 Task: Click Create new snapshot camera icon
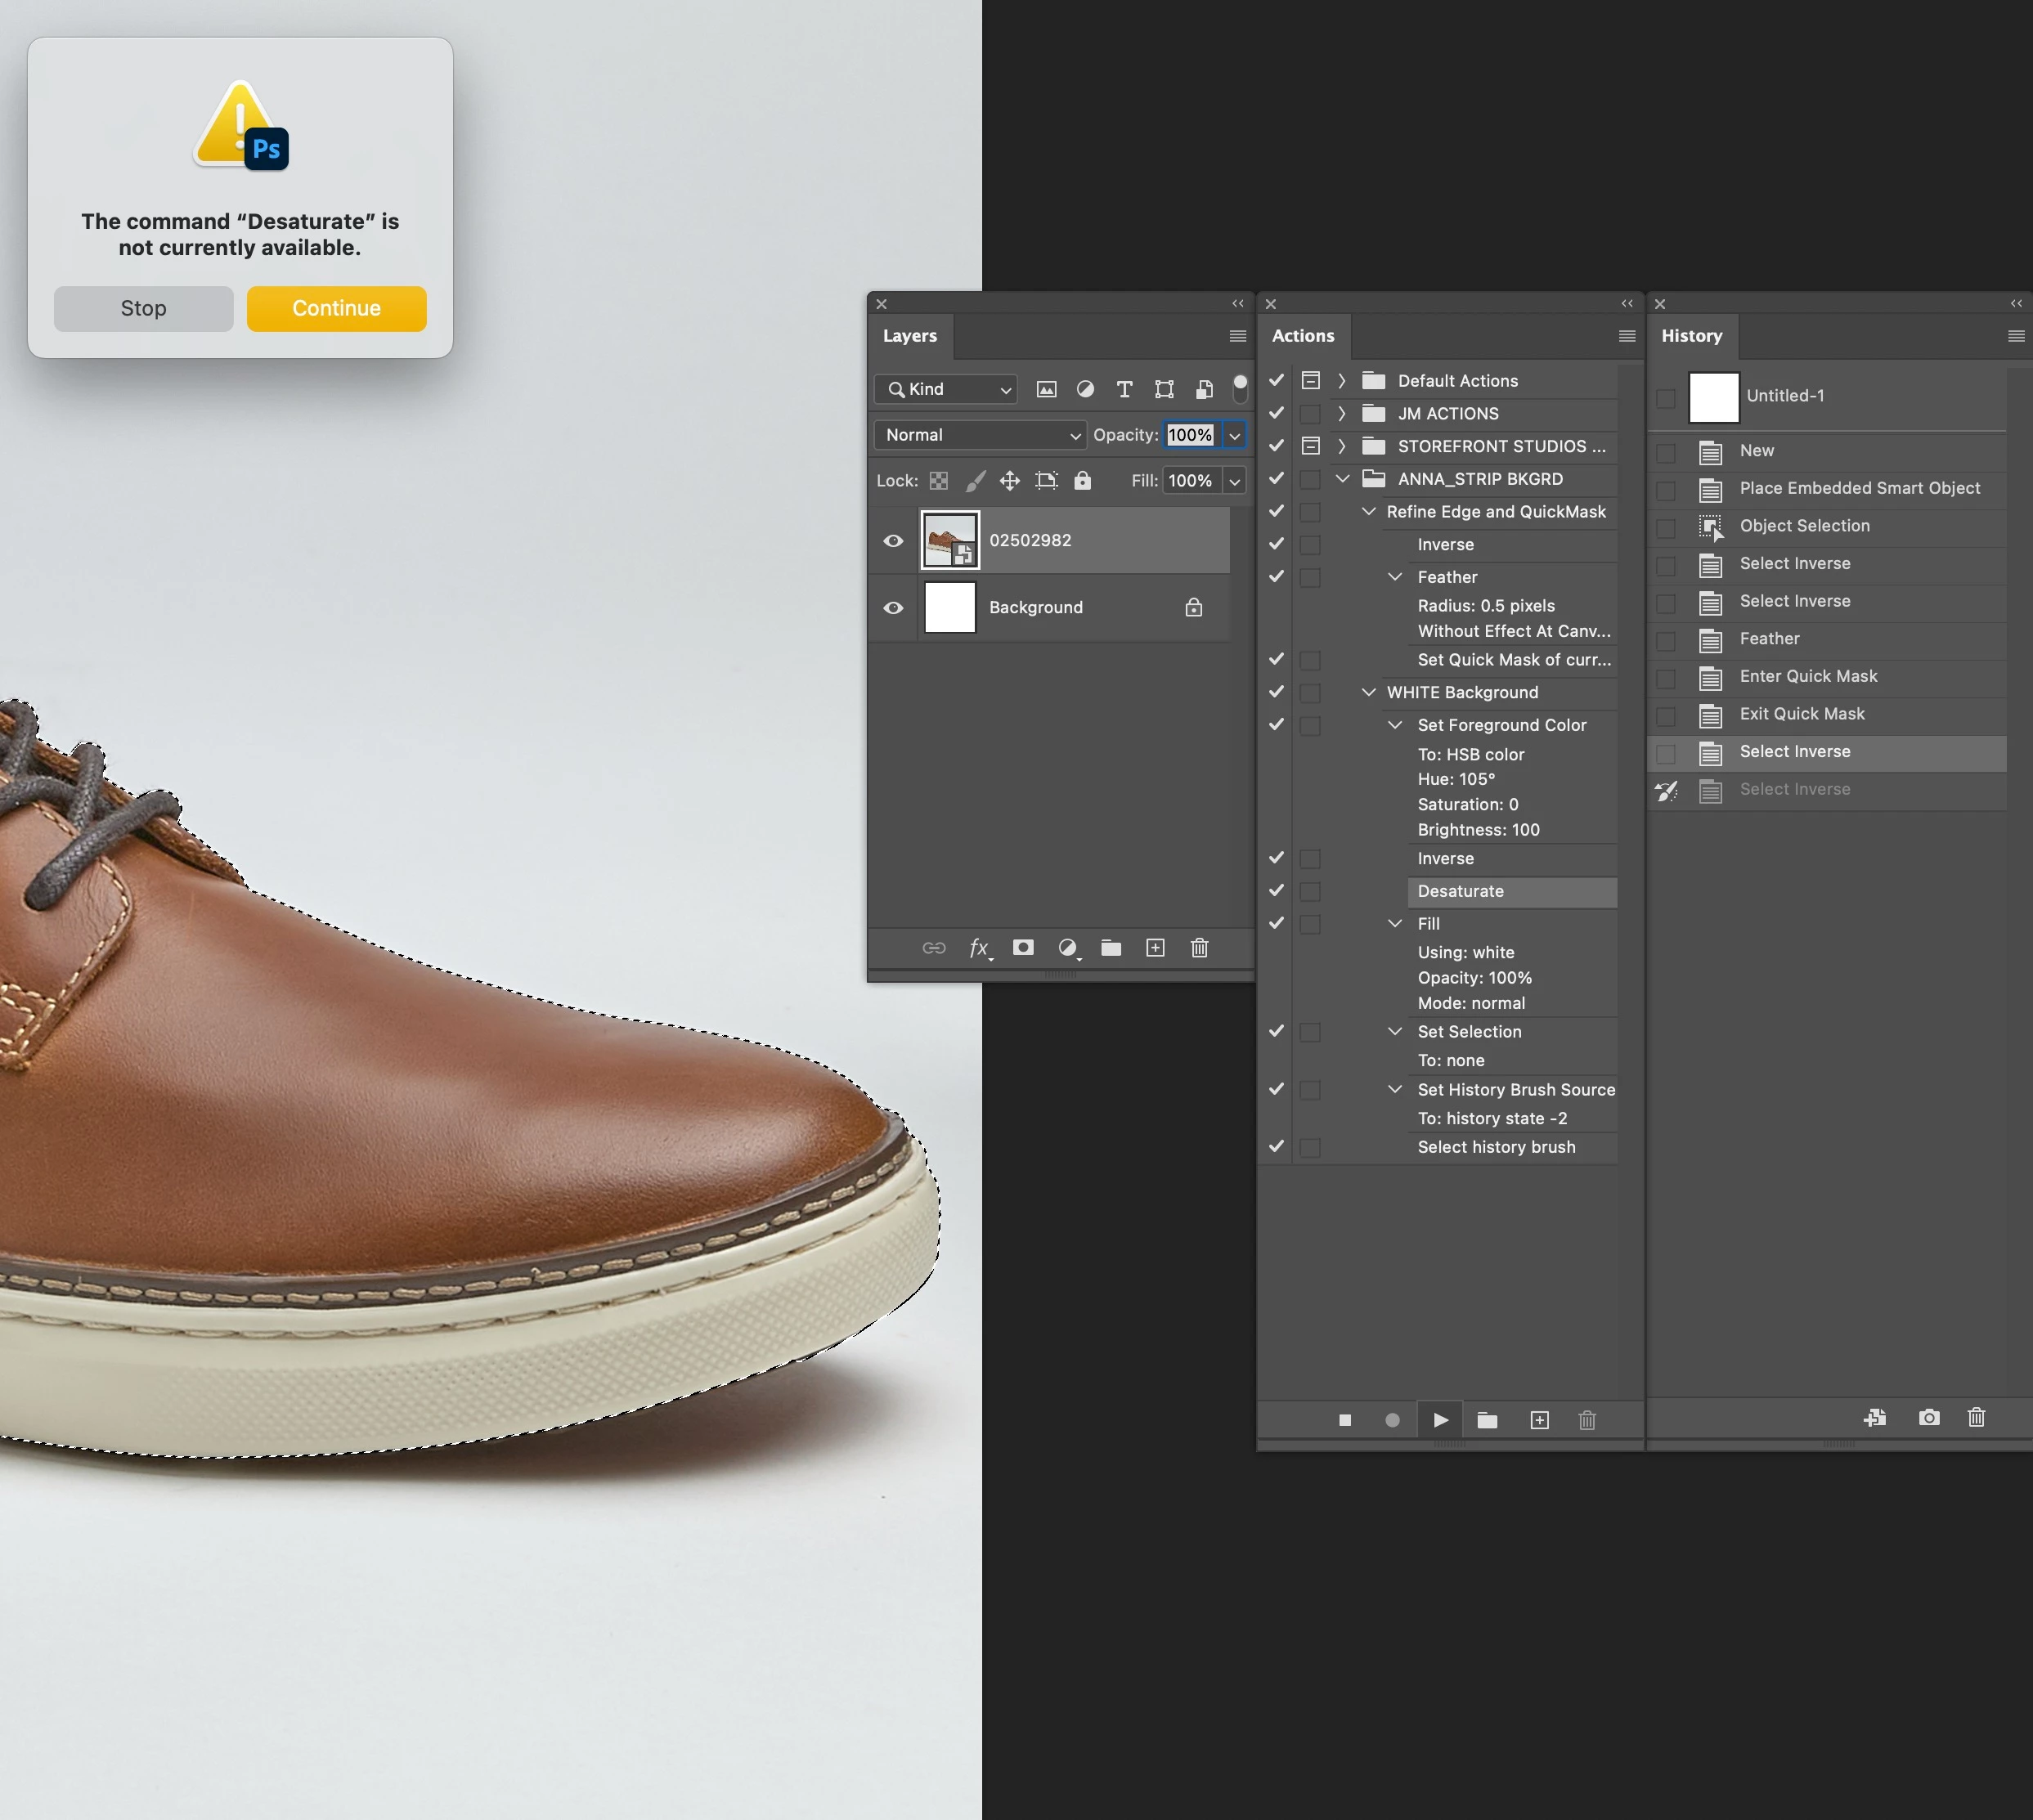1929,1417
